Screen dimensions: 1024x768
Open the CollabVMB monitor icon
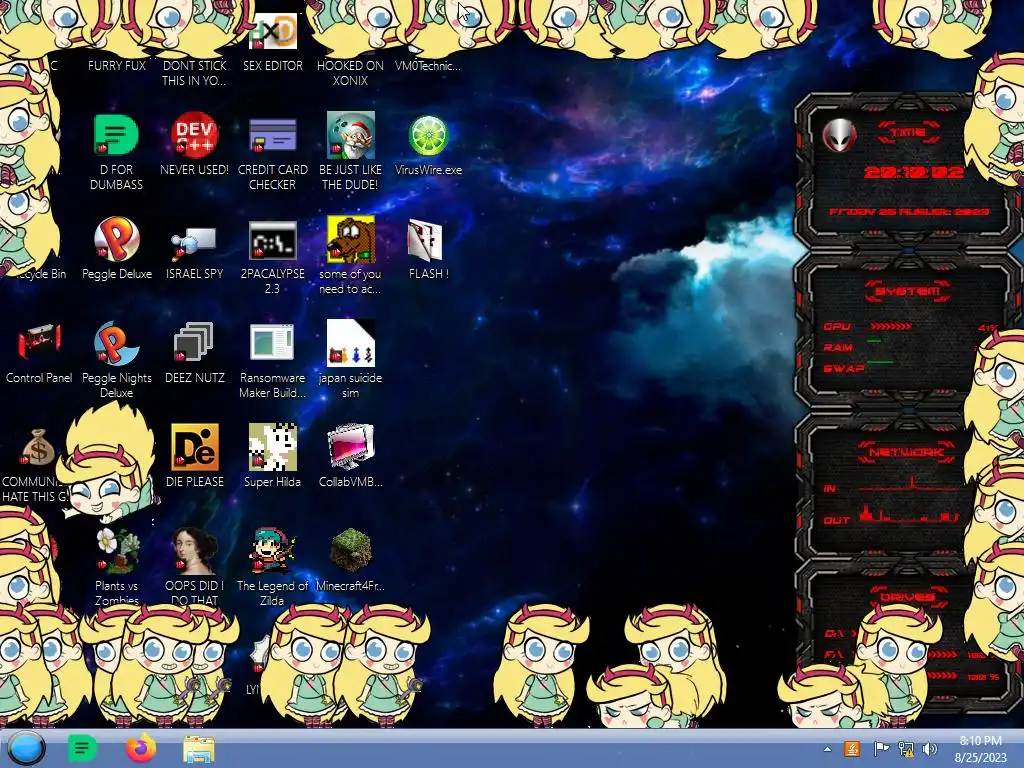coord(351,447)
